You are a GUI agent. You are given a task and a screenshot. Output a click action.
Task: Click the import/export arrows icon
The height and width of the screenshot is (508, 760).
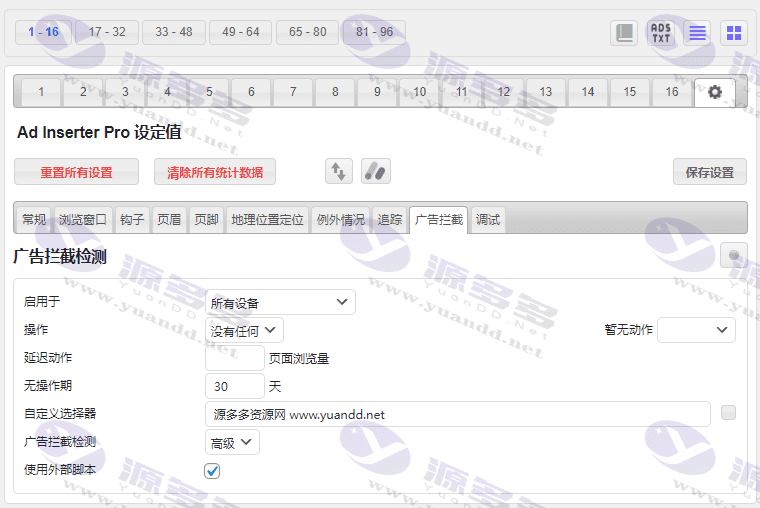coord(338,172)
